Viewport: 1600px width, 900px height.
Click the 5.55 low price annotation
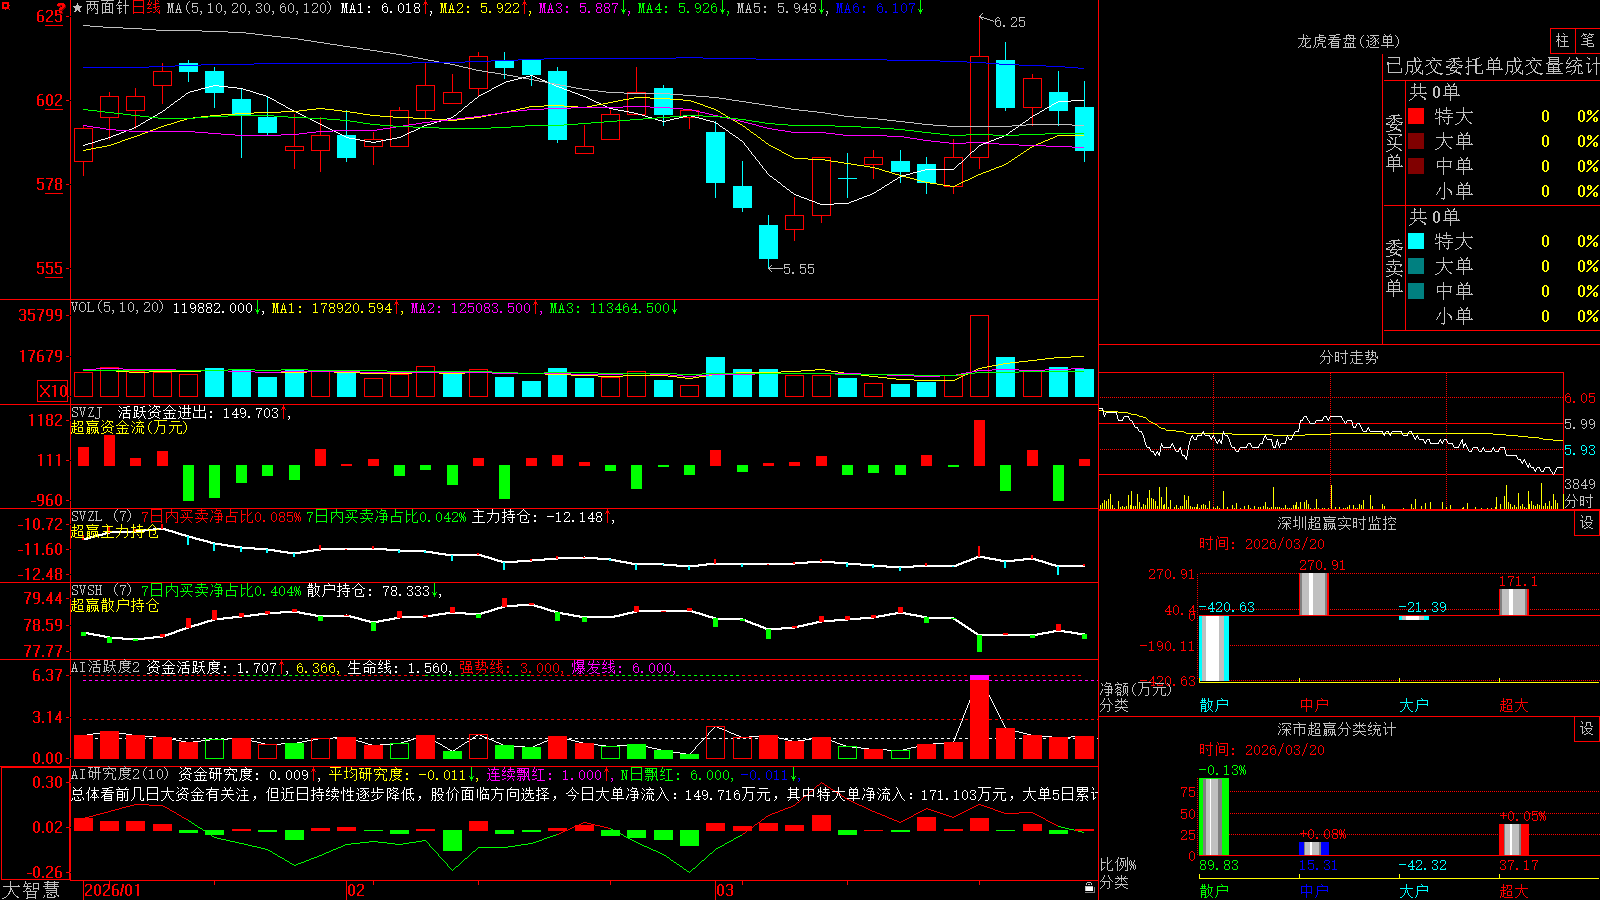coord(798,269)
